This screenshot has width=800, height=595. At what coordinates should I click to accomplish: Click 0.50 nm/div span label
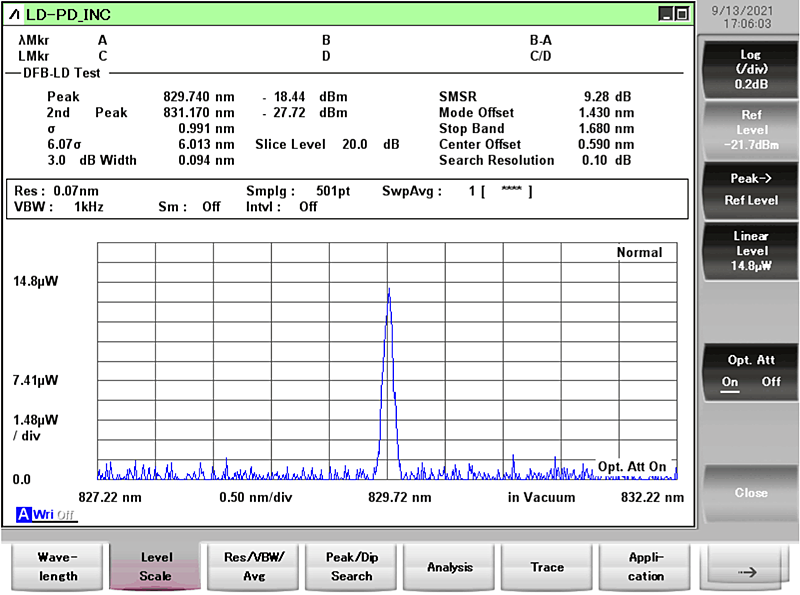(x=256, y=497)
